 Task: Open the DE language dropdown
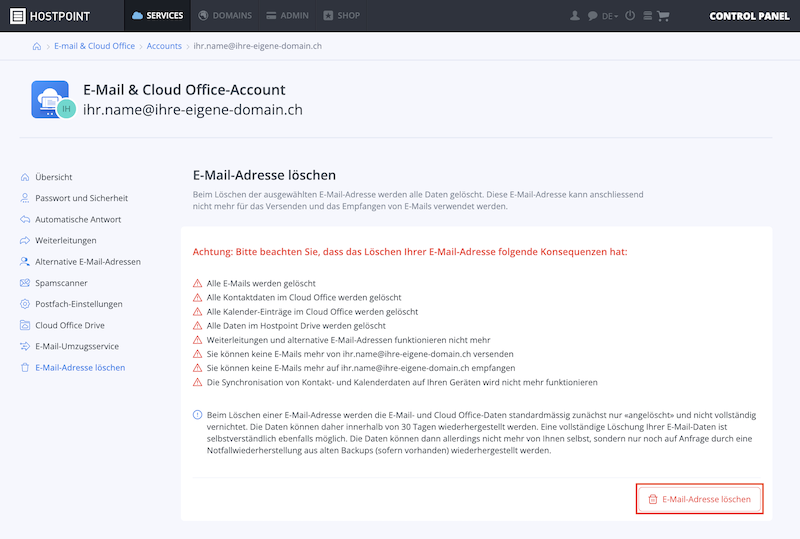pyautogui.click(x=610, y=16)
